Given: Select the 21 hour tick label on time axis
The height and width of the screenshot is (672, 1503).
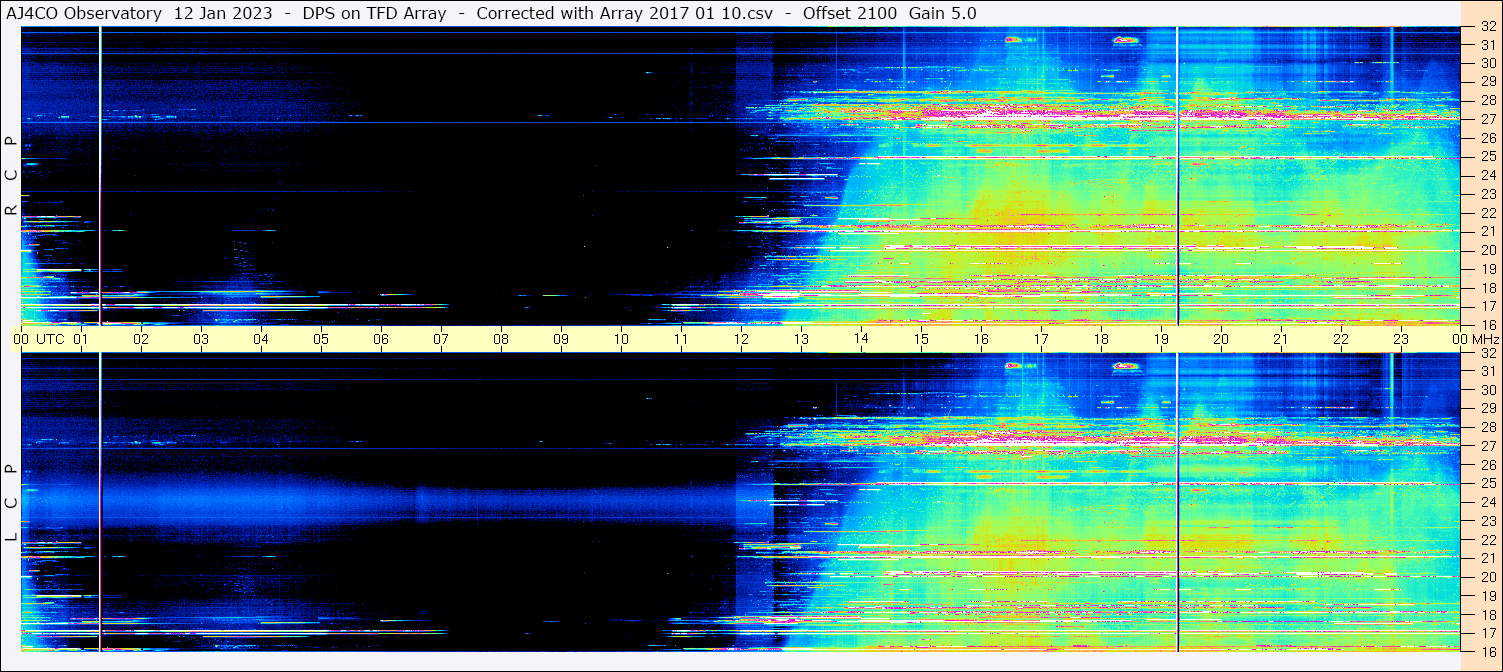Looking at the screenshot, I should coord(1281,339).
